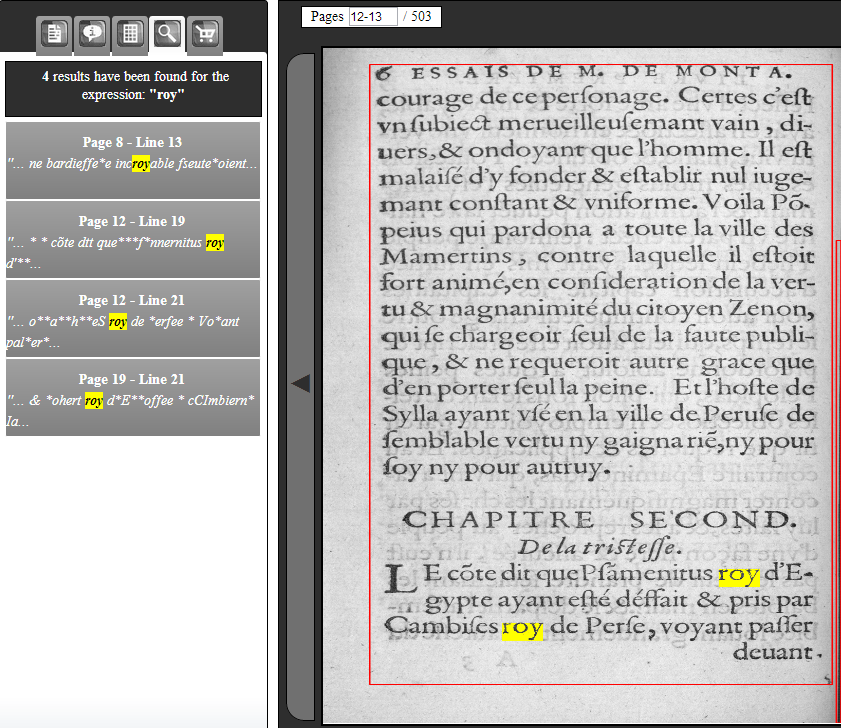Open the thumbnail grid tab
The image size is (841, 728).
tap(130, 34)
